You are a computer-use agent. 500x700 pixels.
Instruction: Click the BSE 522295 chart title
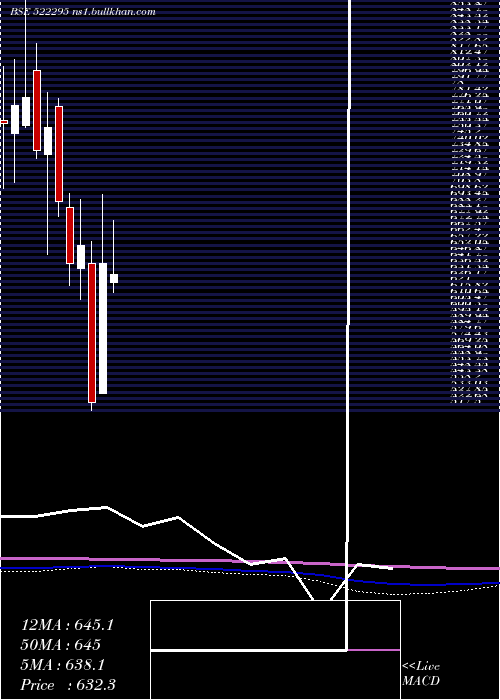[83, 12]
